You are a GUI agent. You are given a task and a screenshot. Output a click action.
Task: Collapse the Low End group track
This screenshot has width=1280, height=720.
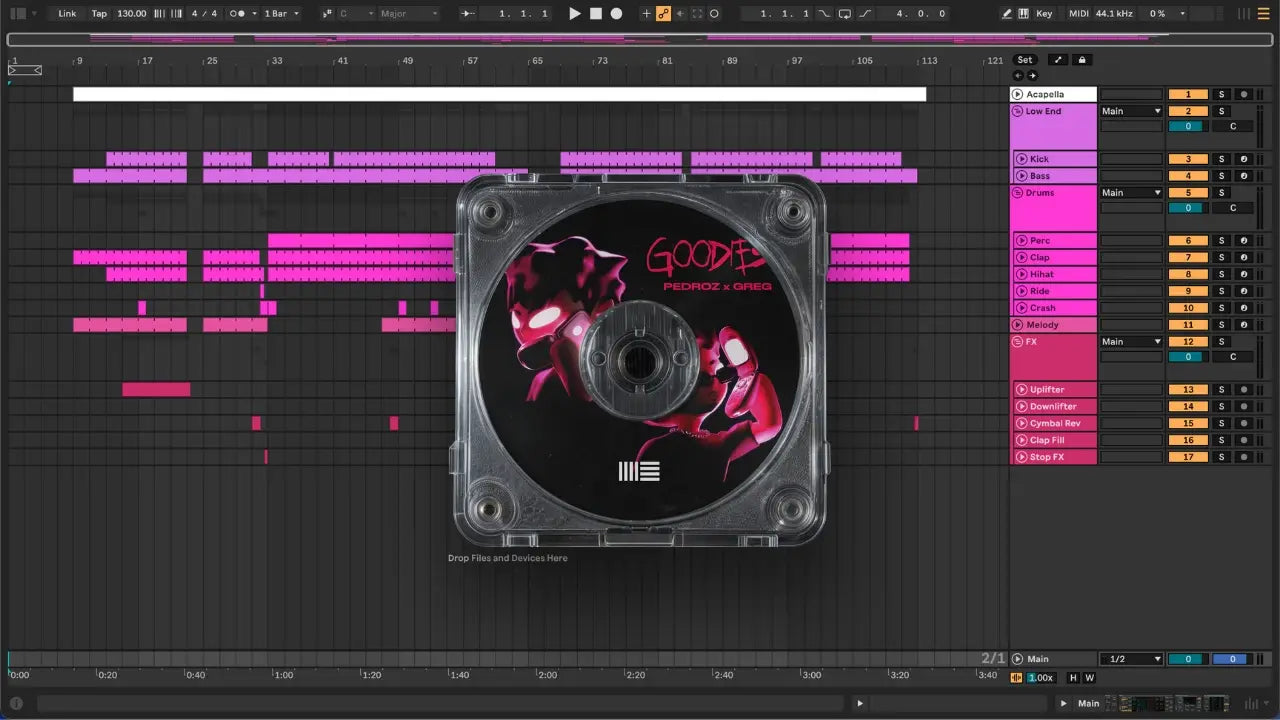pyautogui.click(x=1017, y=111)
